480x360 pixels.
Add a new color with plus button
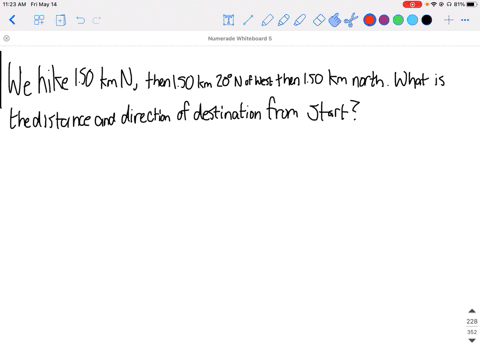pyautogui.click(x=449, y=20)
